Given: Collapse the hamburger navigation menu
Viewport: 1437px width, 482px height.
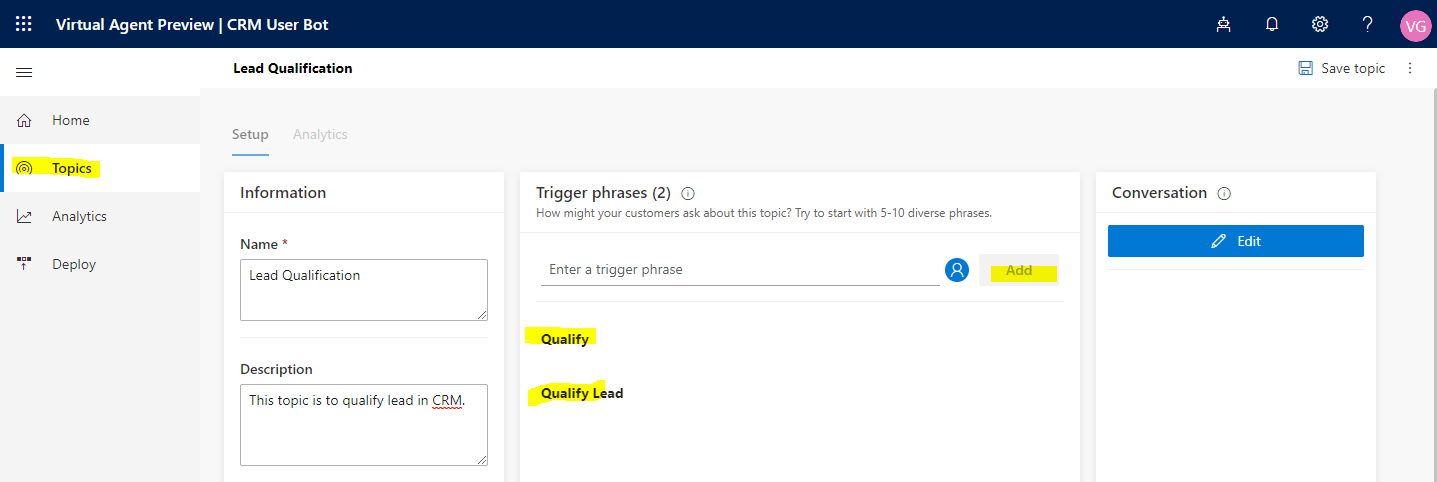Looking at the screenshot, I should pyautogui.click(x=24, y=72).
